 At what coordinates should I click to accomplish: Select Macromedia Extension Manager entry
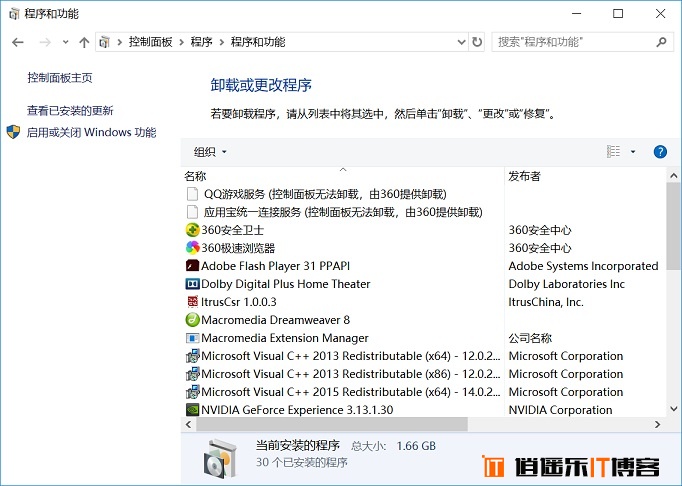pyautogui.click(x=285, y=338)
